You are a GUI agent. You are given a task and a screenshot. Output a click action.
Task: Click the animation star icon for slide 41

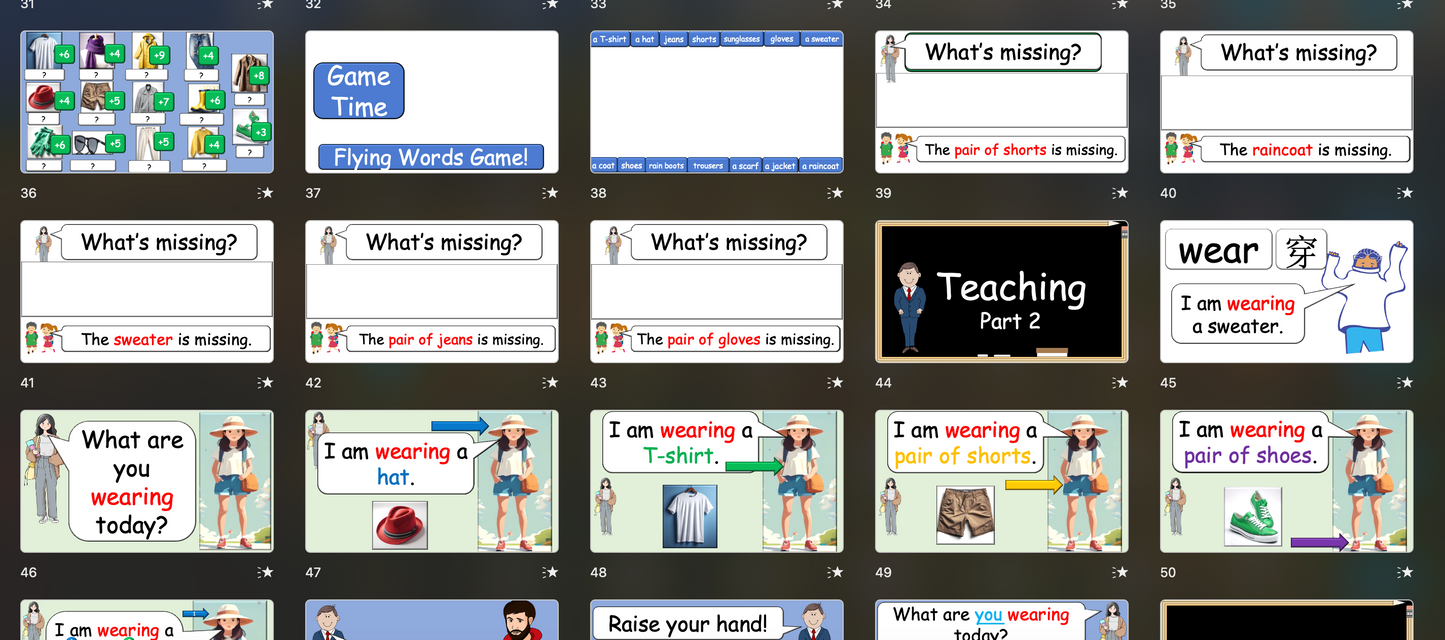click(x=265, y=383)
